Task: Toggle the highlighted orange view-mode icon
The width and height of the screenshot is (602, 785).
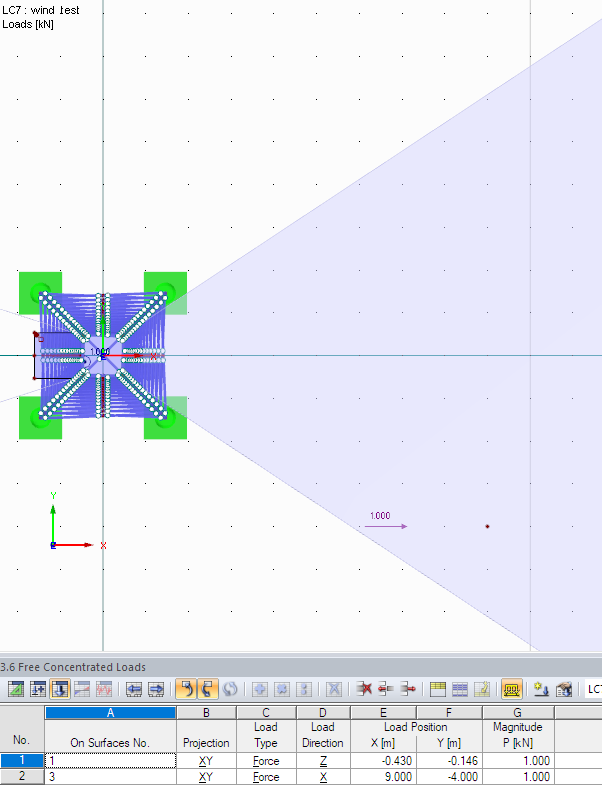Action: point(512,689)
